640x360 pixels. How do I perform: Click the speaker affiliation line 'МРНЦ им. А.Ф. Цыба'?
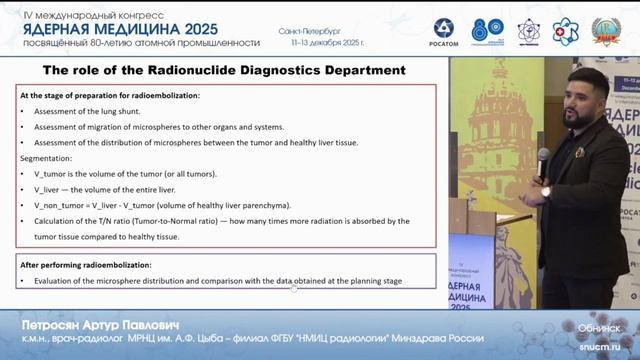point(253,338)
